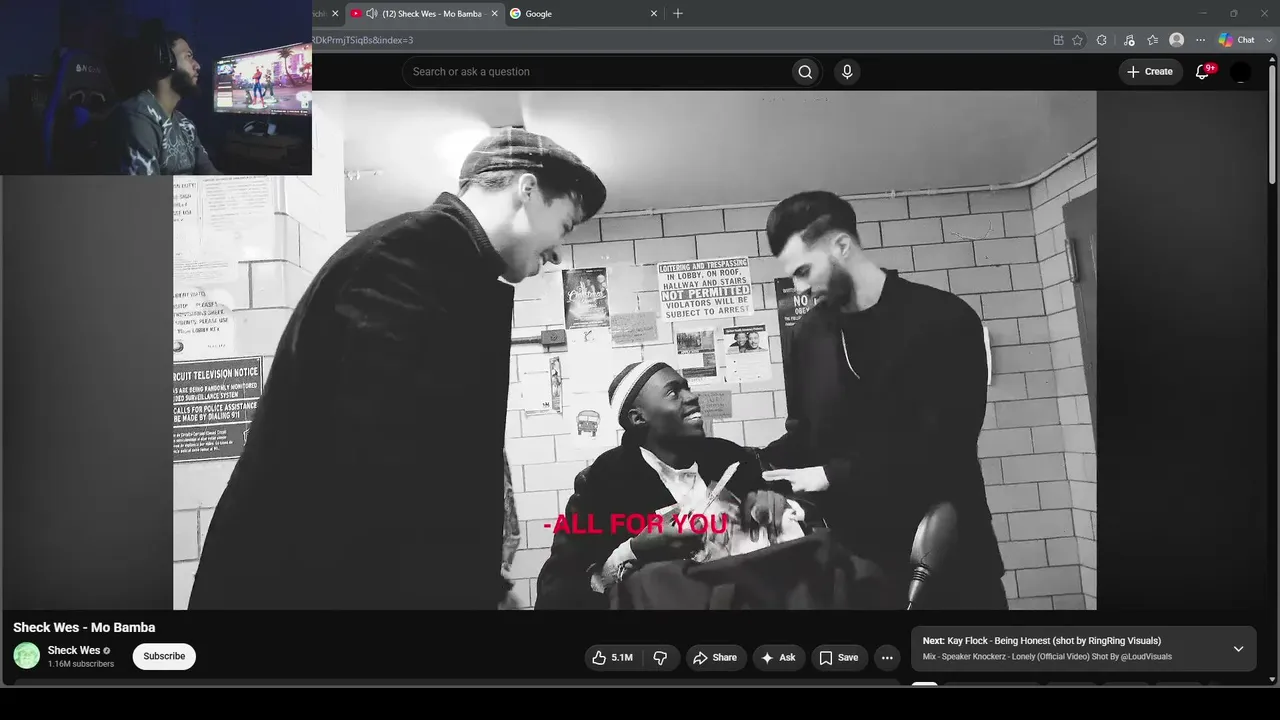The image size is (1280, 720).
Task: Click the '1.16M subscribers' text
Action: (x=81, y=664)
